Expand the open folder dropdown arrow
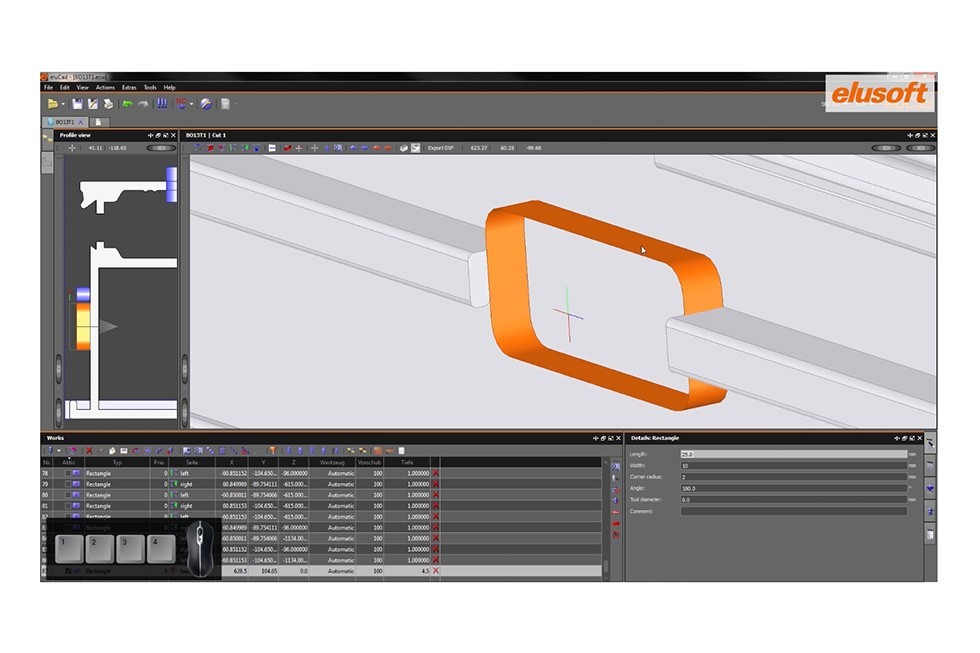 (62, 104)
